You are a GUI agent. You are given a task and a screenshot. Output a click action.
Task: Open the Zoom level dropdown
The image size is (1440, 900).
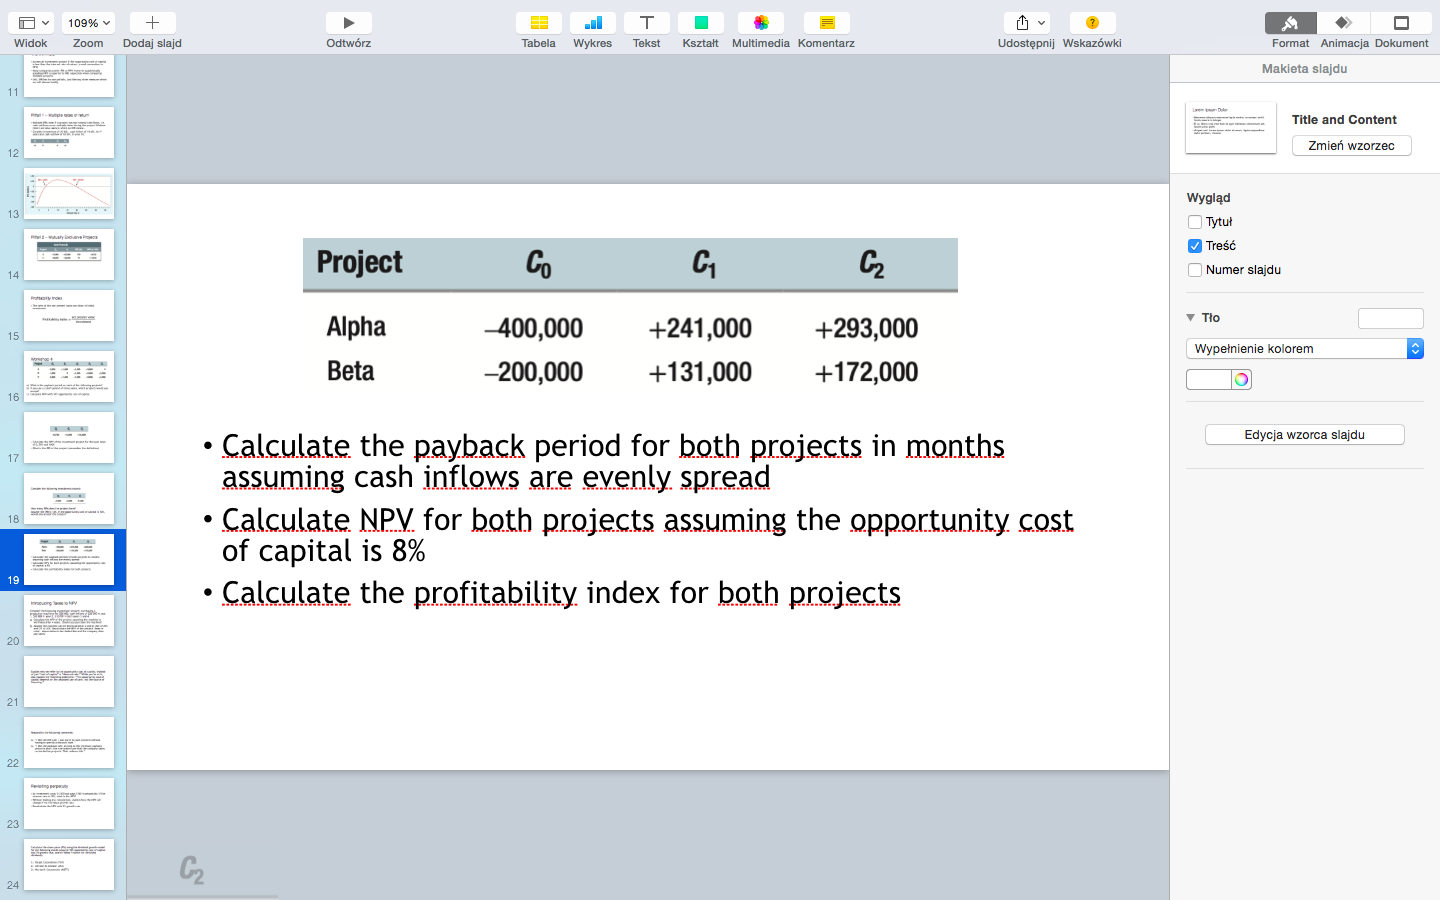tap(88, 22)
